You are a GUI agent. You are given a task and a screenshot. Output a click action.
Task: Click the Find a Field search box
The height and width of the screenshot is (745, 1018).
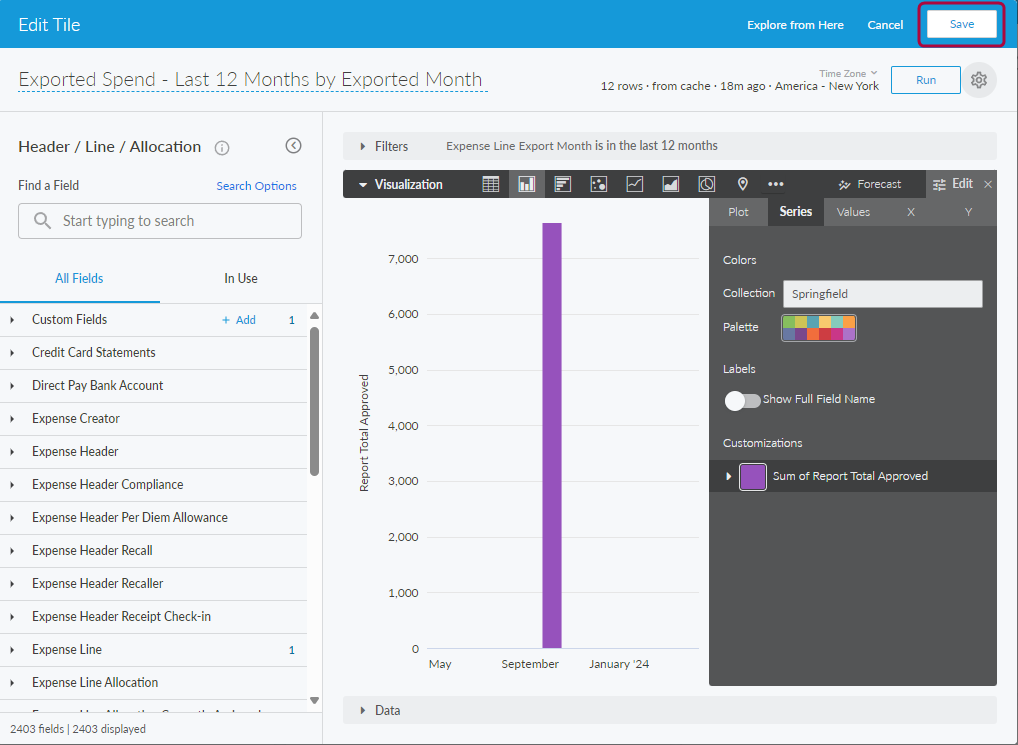[x=160, y=221]
